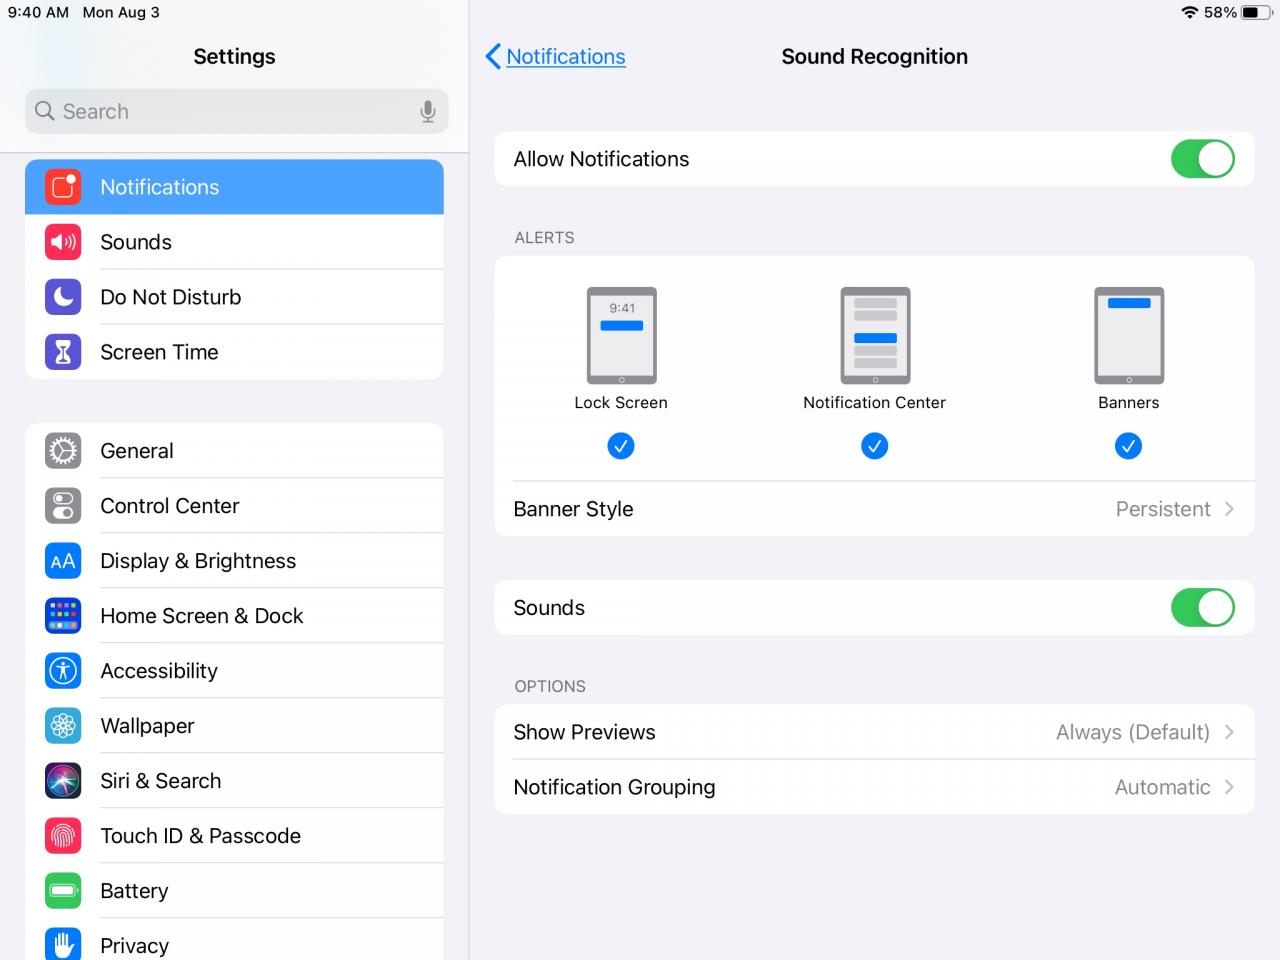Tap the Lock Screen device illustration
Screen dimensions: 1280x960
coord(621,335)
